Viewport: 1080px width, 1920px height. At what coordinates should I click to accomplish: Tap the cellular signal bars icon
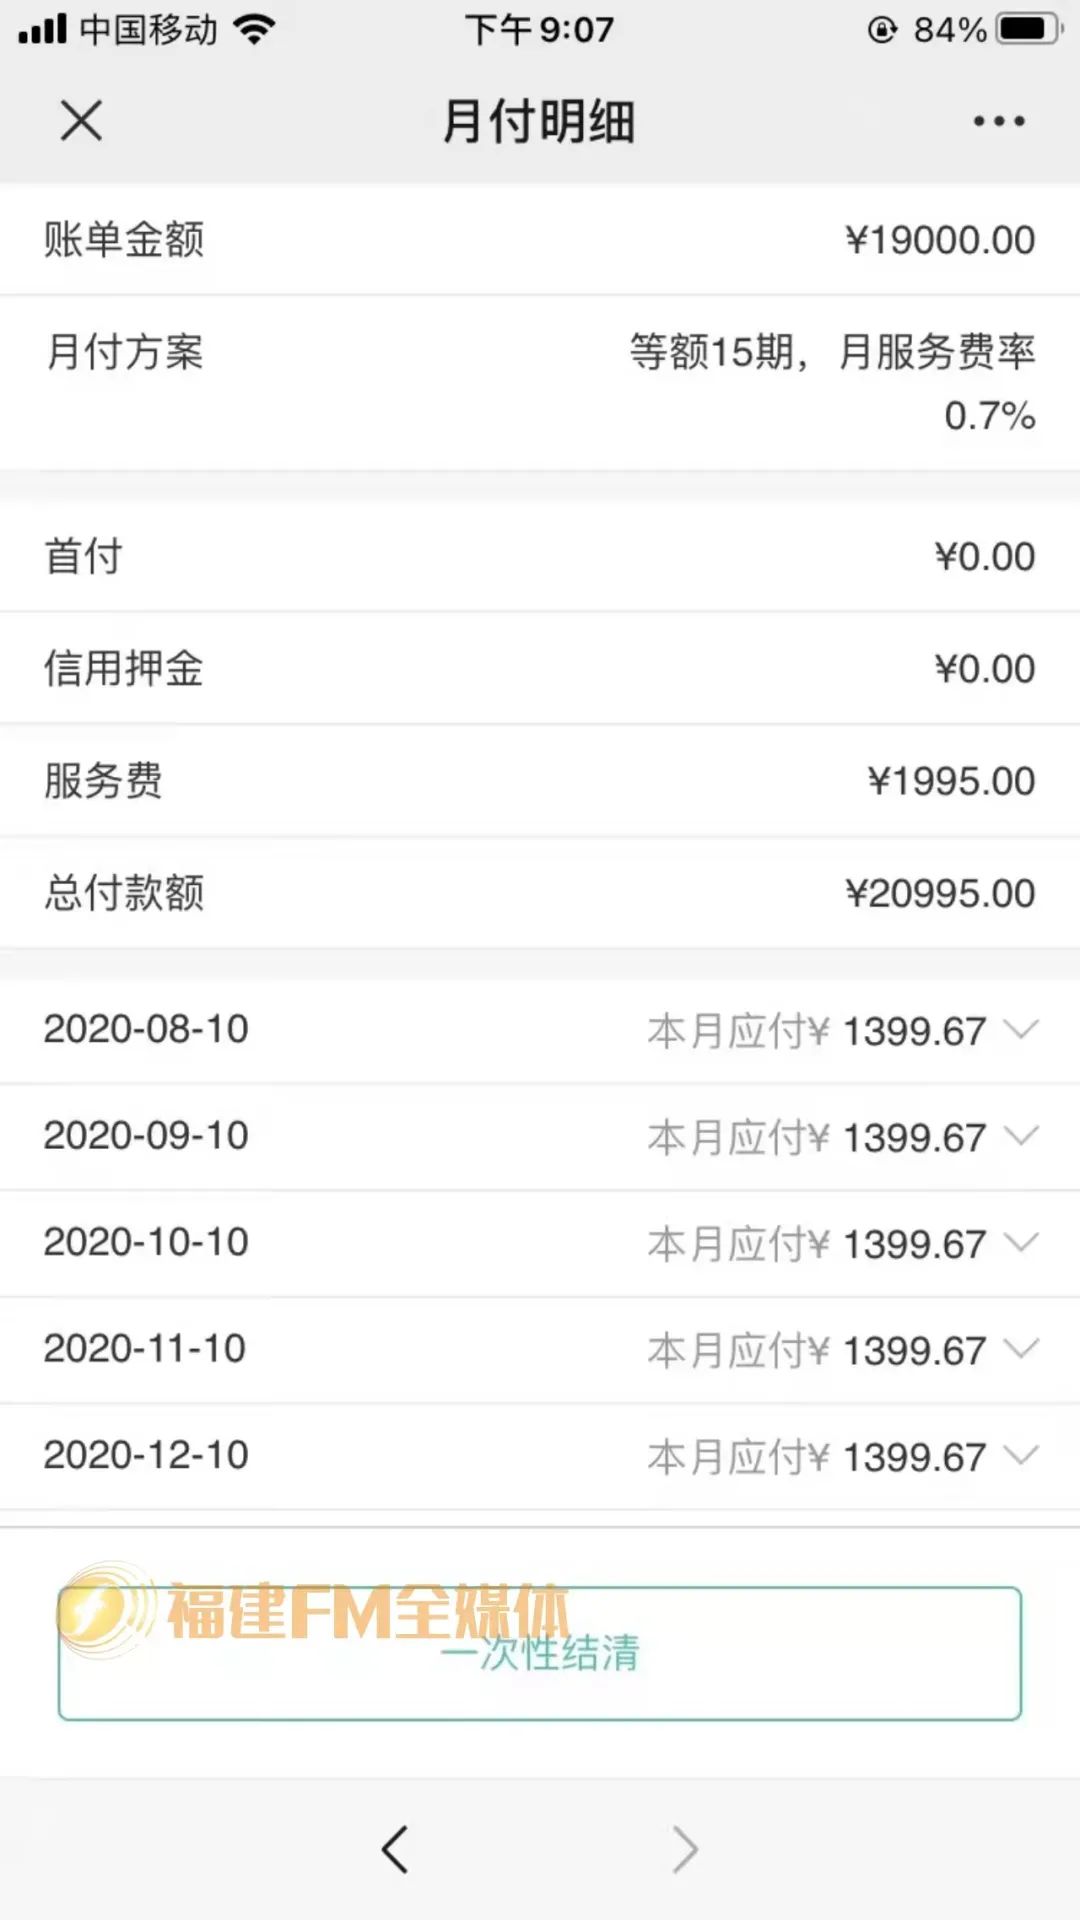[42, 29]
